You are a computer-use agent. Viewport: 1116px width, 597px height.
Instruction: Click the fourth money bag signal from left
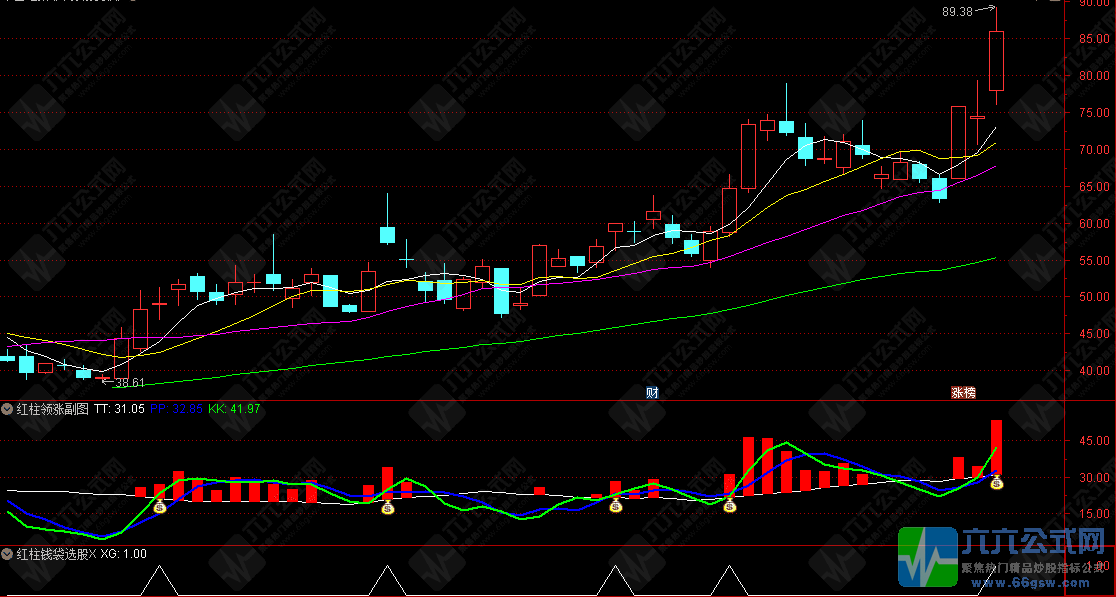point(730,505)
